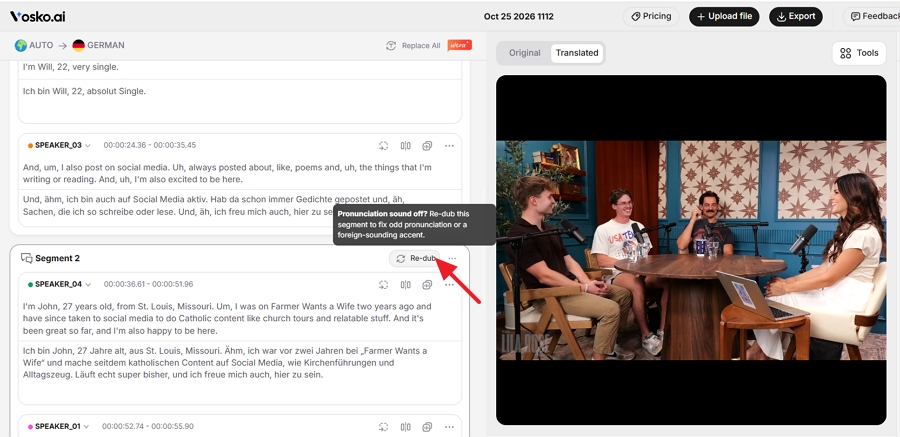
Task: Switch to the Original tab
Action: tap(525, 53)
